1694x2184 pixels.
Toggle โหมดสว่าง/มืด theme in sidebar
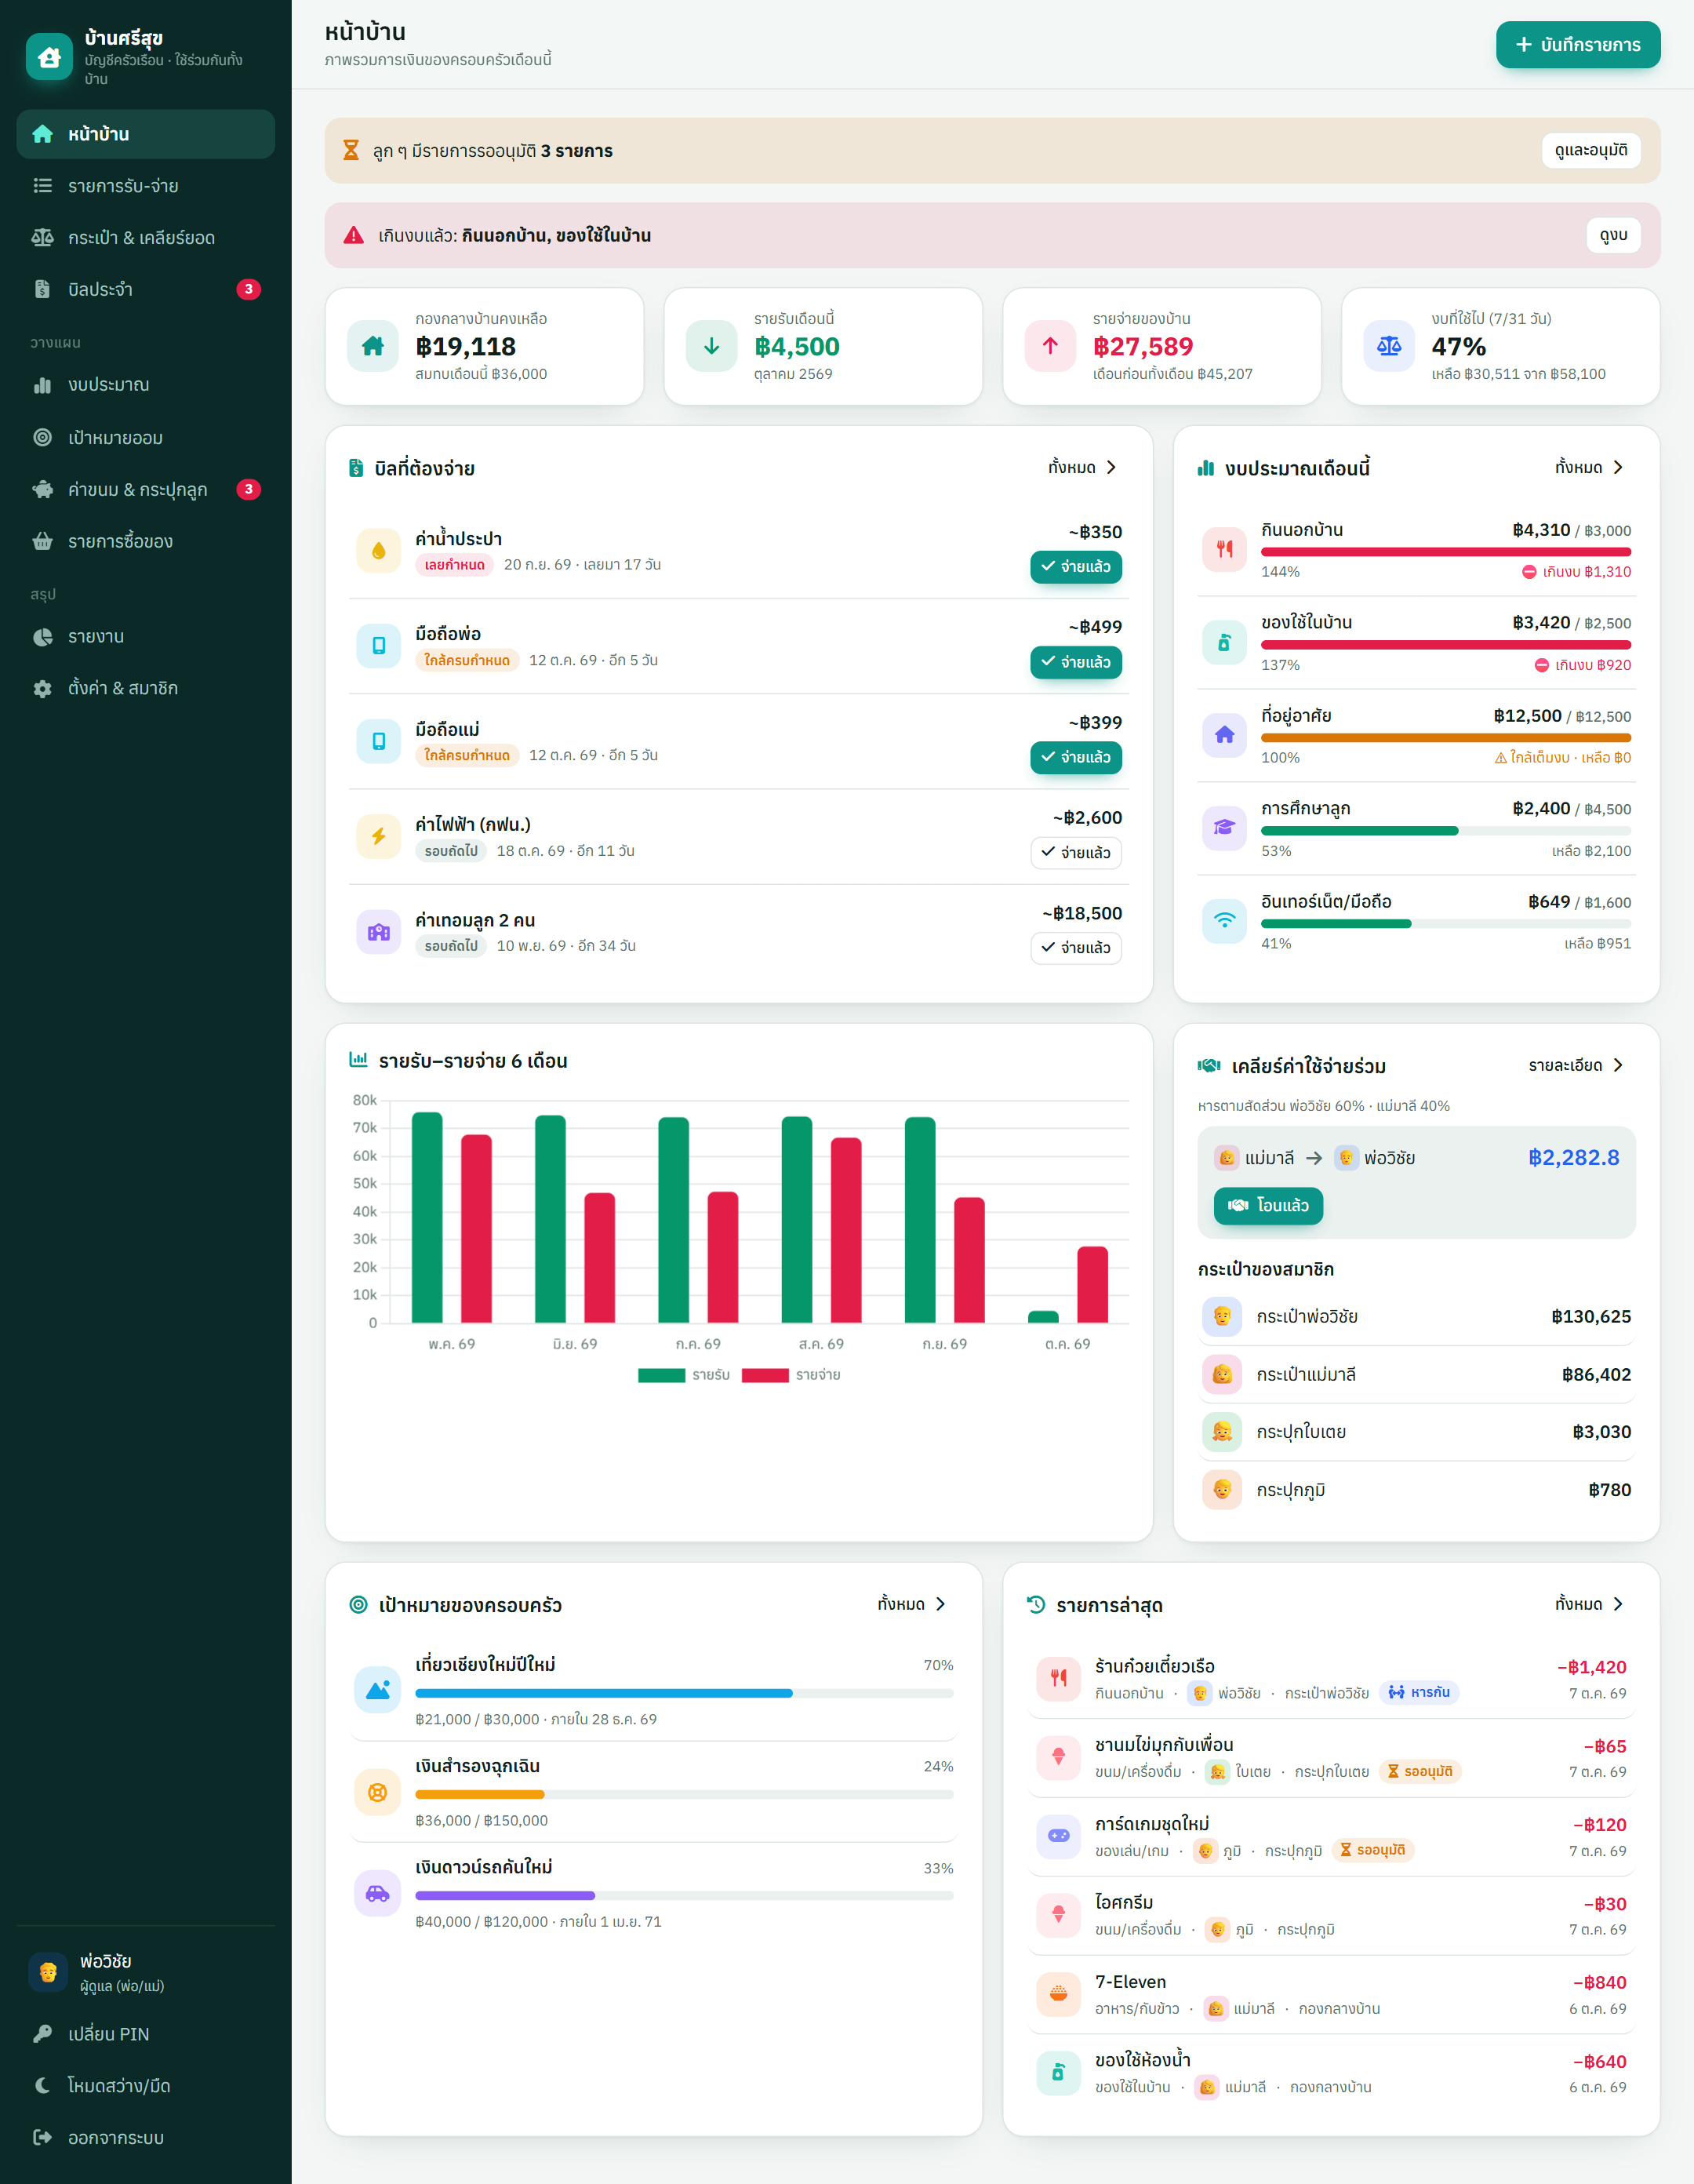(x=145, y=2085)
